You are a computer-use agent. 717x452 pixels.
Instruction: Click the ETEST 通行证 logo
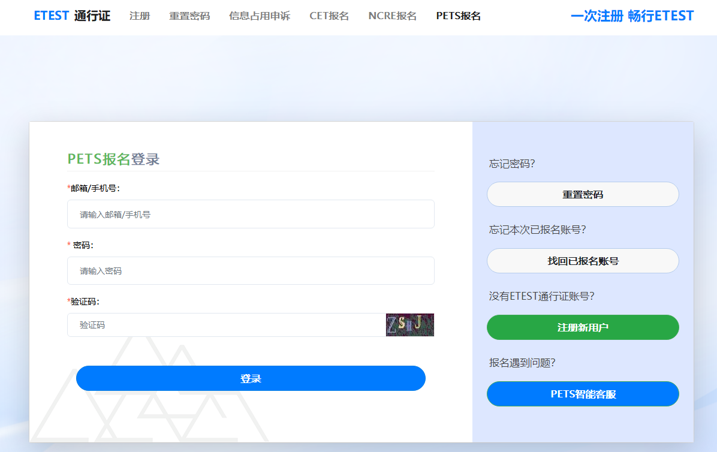[72, 16]
